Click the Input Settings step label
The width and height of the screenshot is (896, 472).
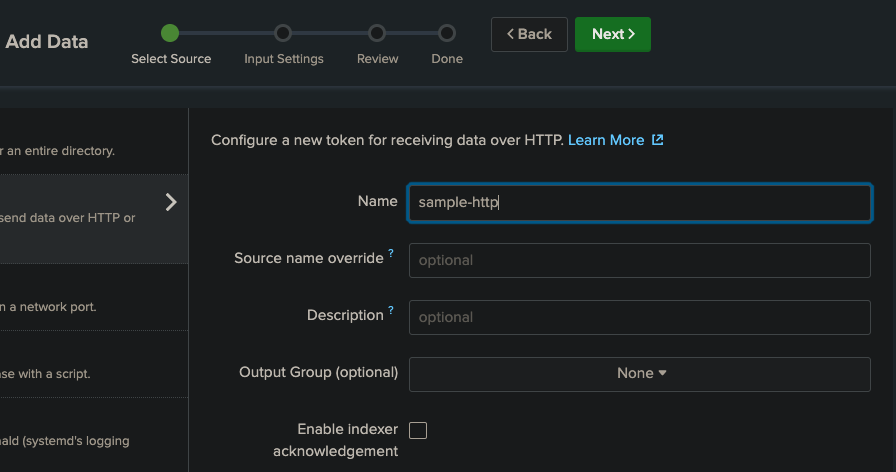284,59
